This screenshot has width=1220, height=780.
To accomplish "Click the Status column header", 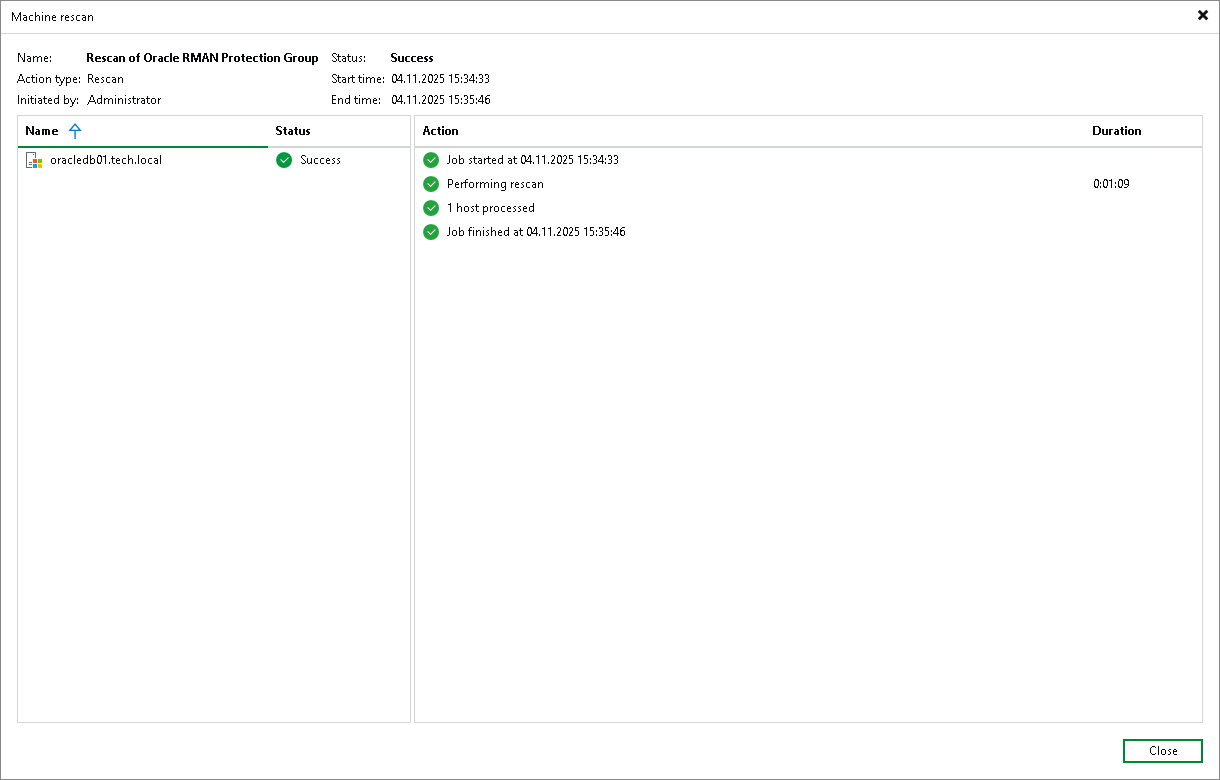I will point(291,131).
